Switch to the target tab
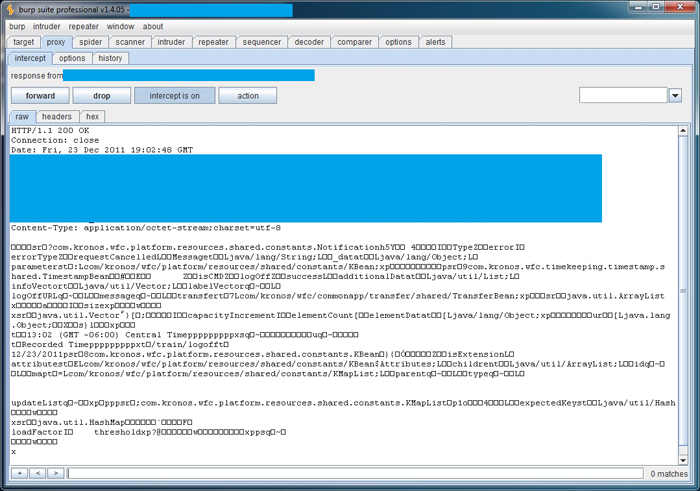The height and width of the screenshot is (491, 700). (x=23, y=42)
